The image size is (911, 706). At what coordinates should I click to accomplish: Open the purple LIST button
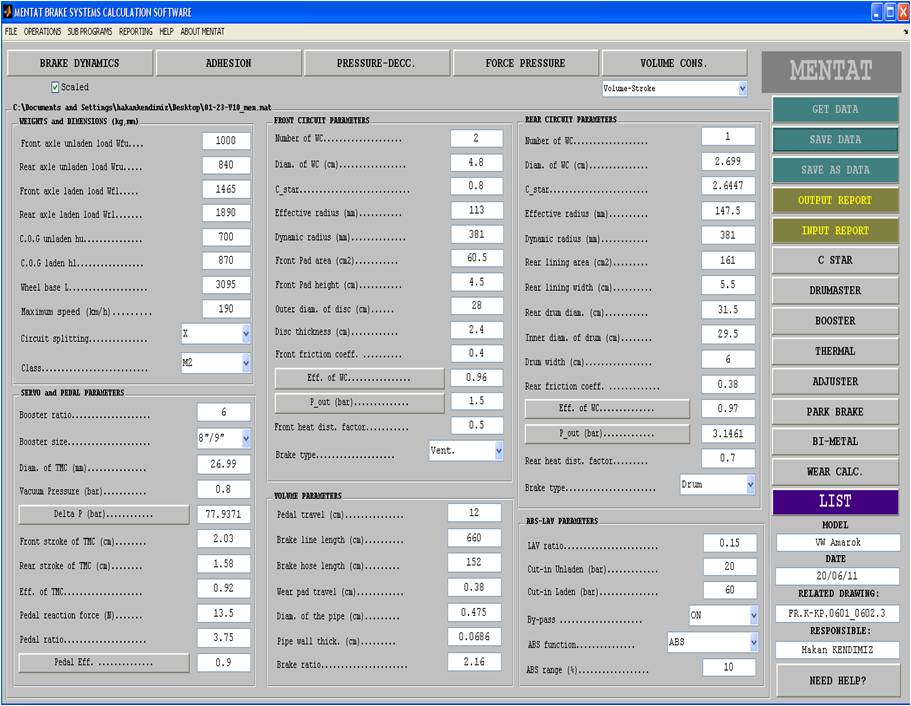(834, 501)
